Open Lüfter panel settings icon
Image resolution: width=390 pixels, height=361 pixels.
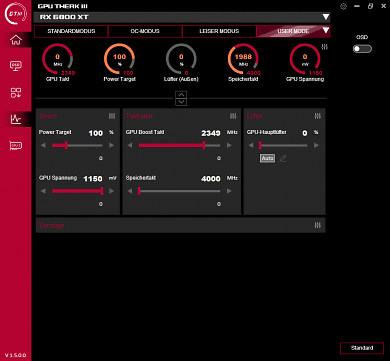(x=318, y=116)
